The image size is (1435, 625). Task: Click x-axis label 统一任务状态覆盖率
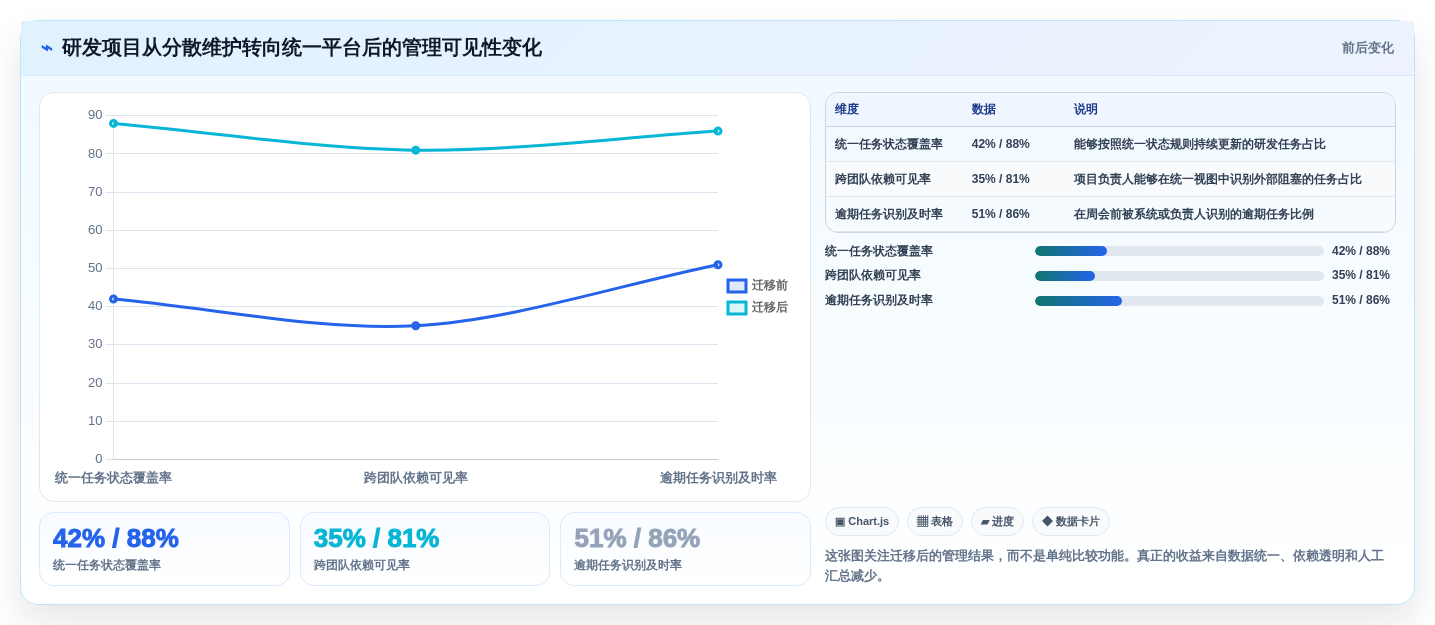point(113,478)
